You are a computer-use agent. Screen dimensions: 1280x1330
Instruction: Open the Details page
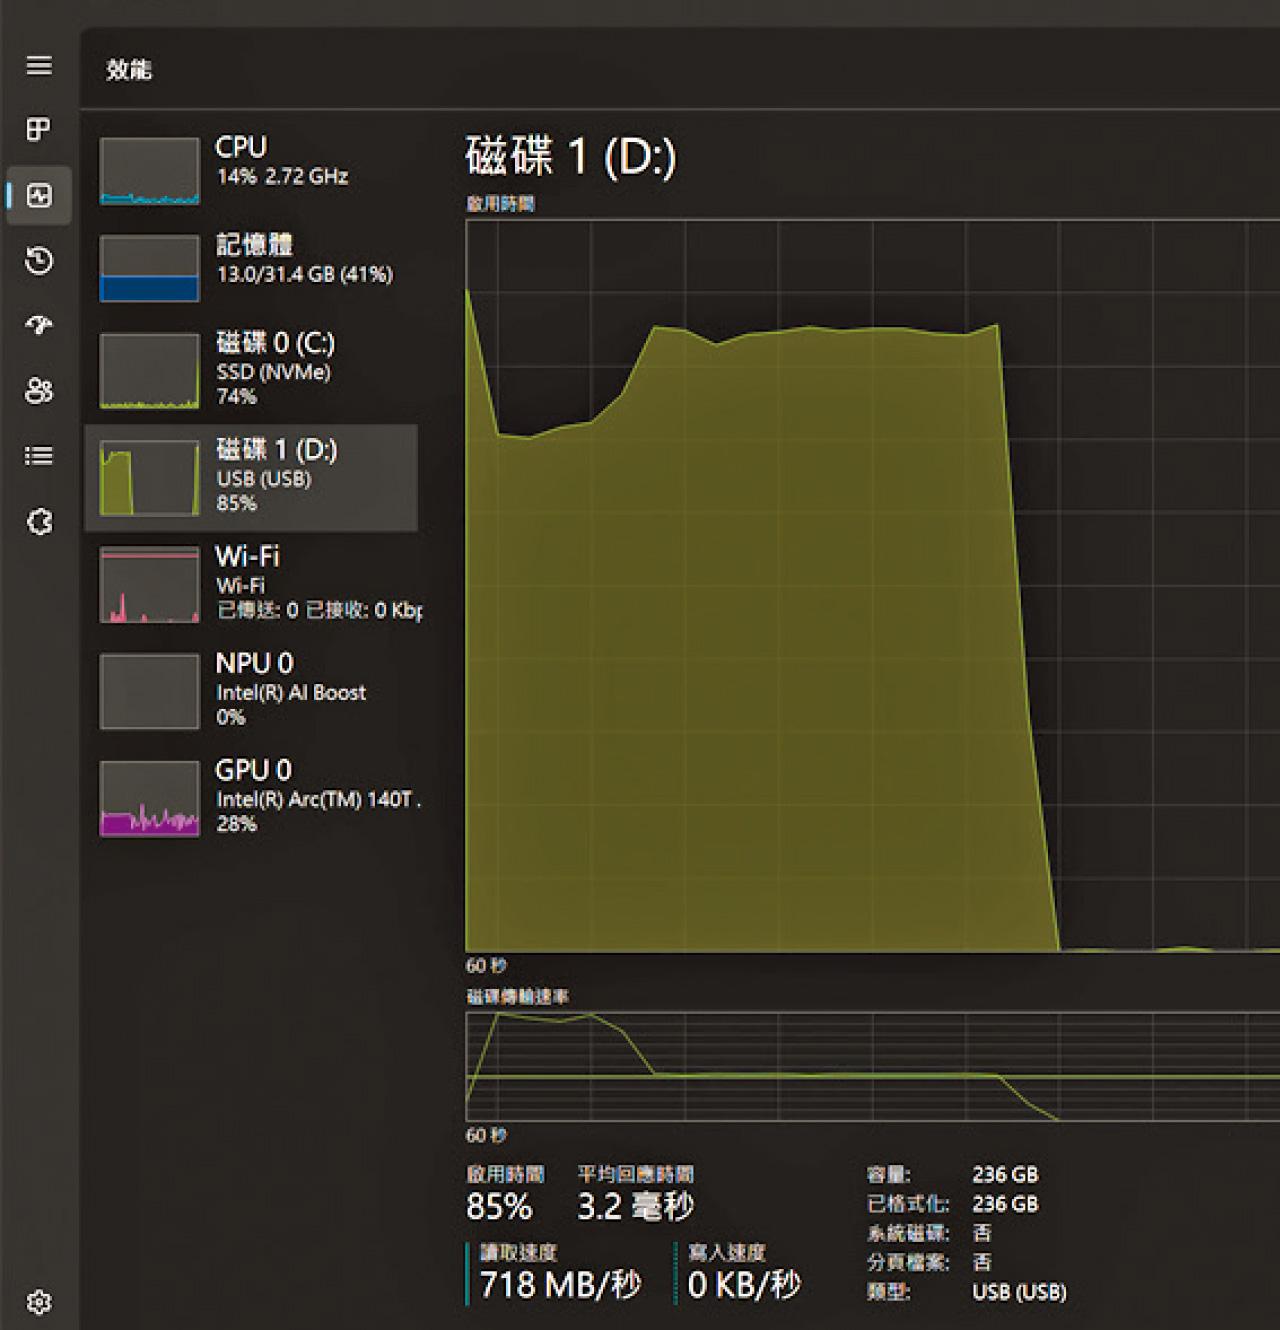[x=40, y=455]
